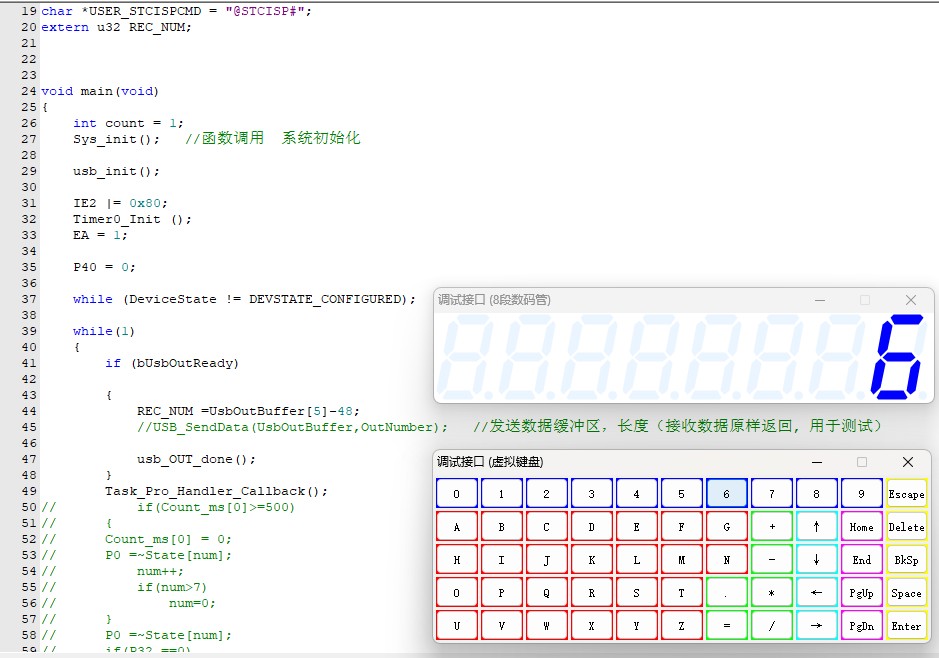Click the letter B key

[x=502, y=527]
